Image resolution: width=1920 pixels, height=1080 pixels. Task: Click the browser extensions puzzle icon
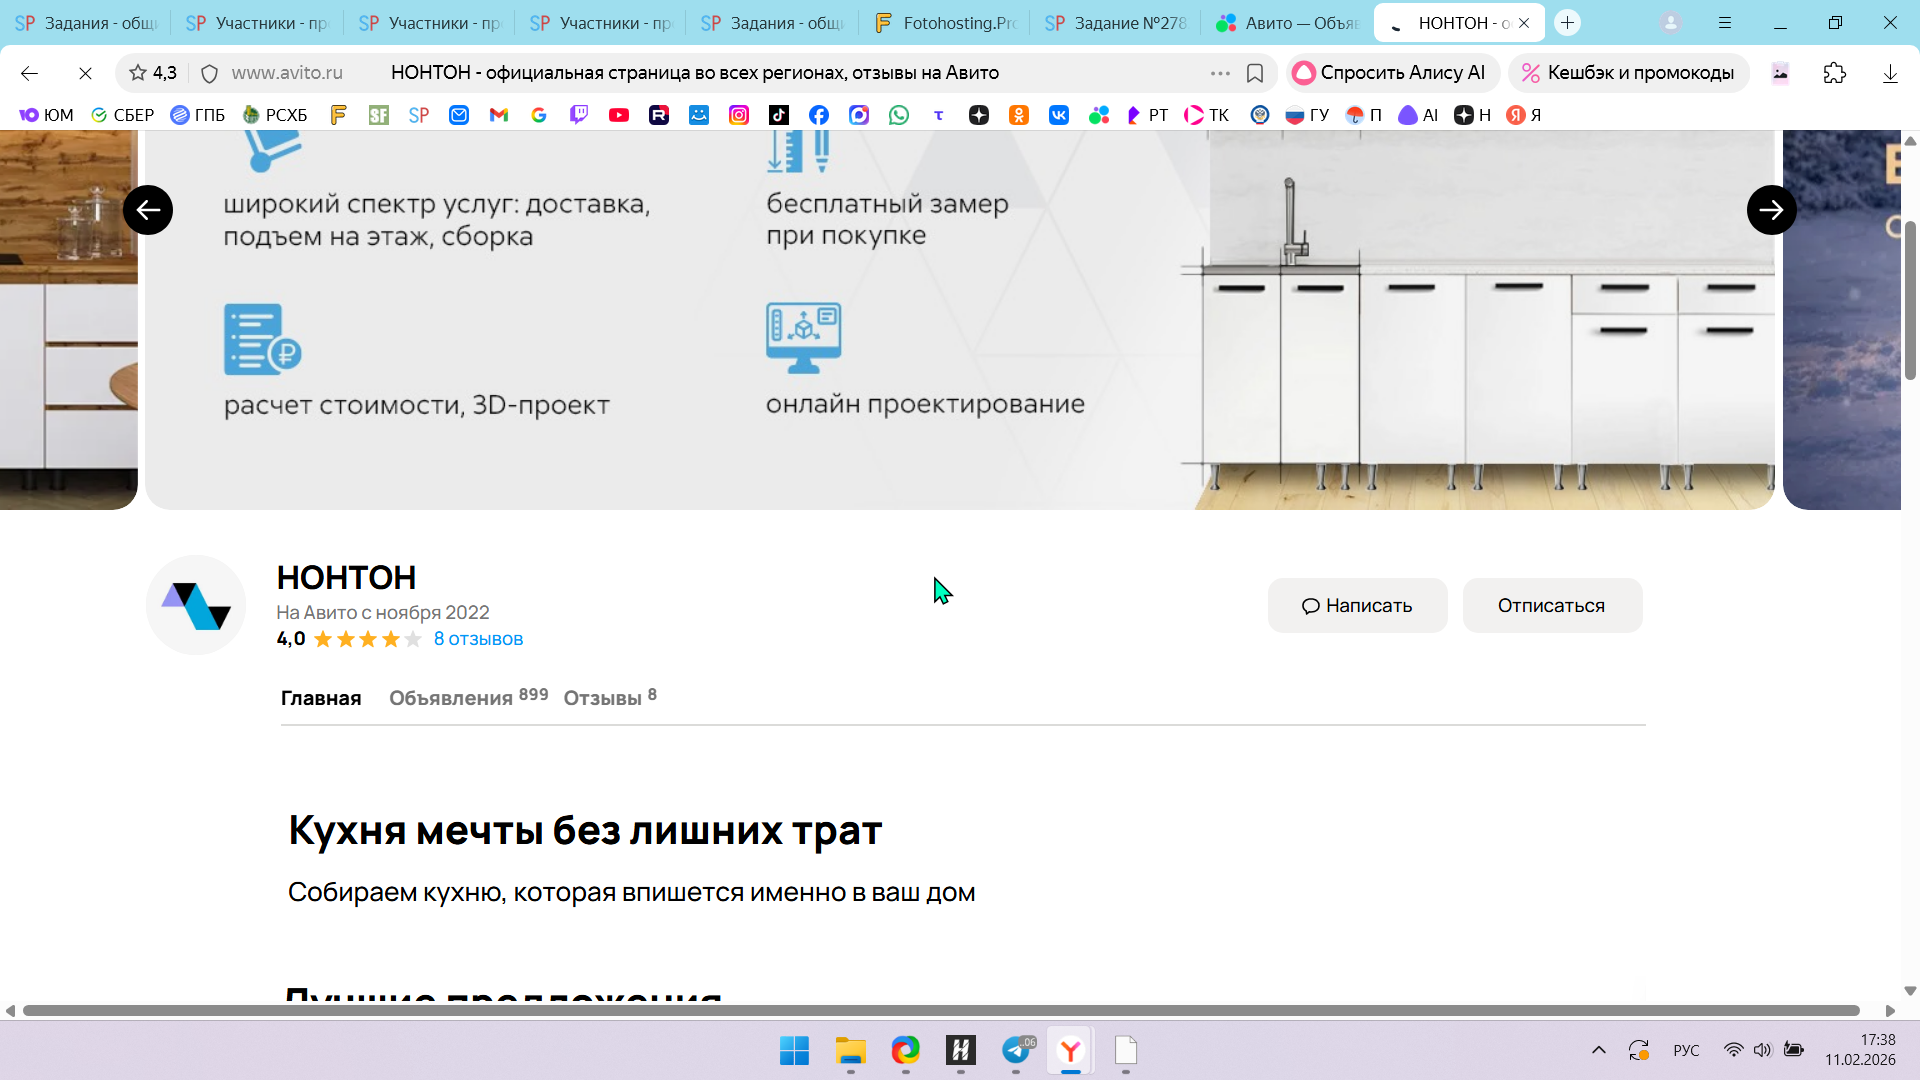pyautogui.click(x=1834, y=73)
